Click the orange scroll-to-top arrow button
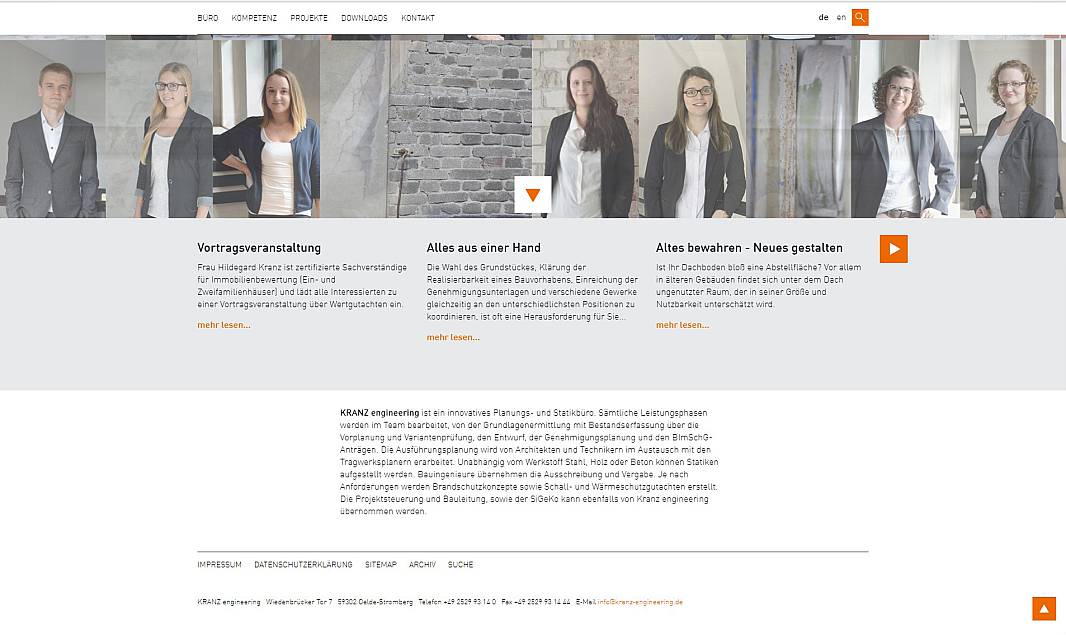 point(1044,608)
